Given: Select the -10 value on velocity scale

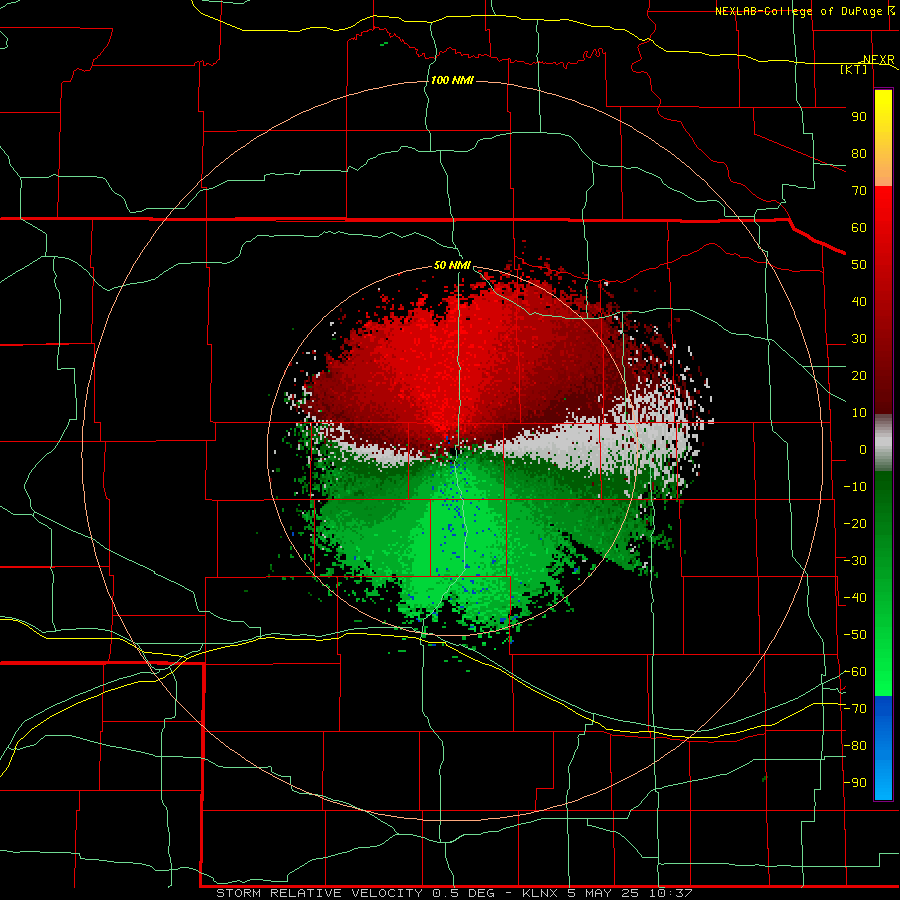Looking at the screenshot, I should [855, 487].
